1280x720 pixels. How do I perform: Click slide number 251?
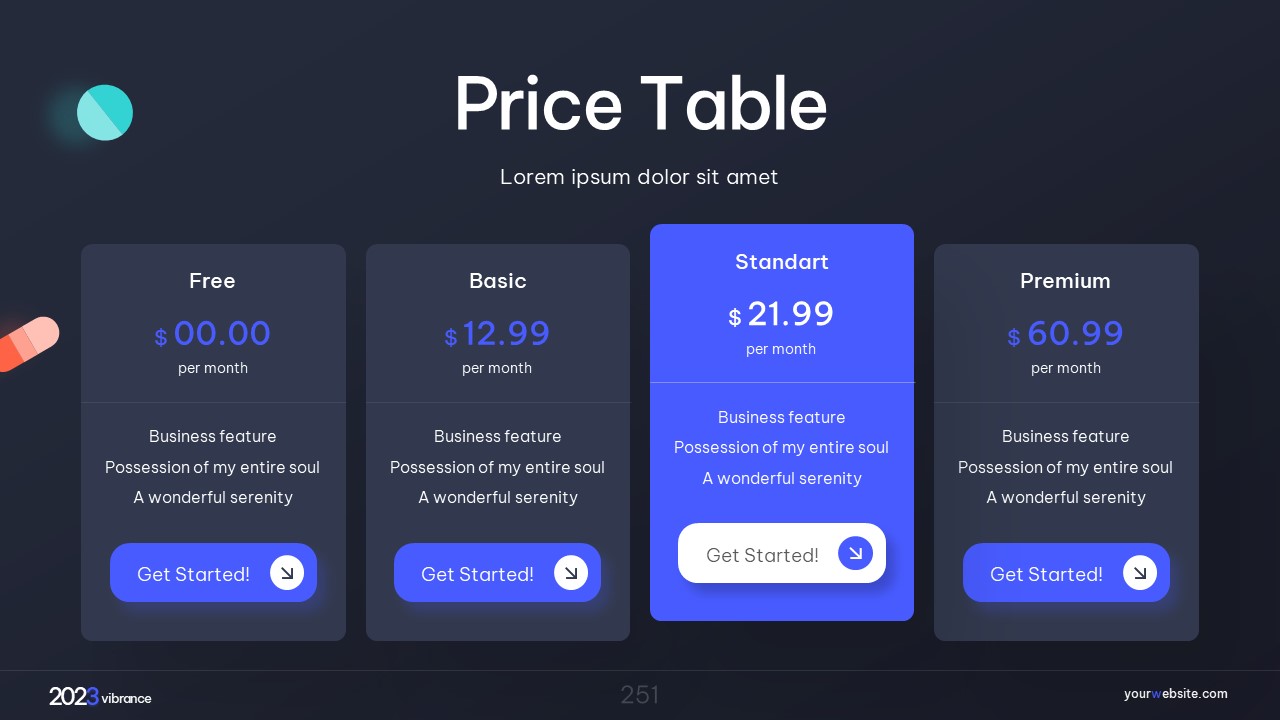(x=640, y=695)
